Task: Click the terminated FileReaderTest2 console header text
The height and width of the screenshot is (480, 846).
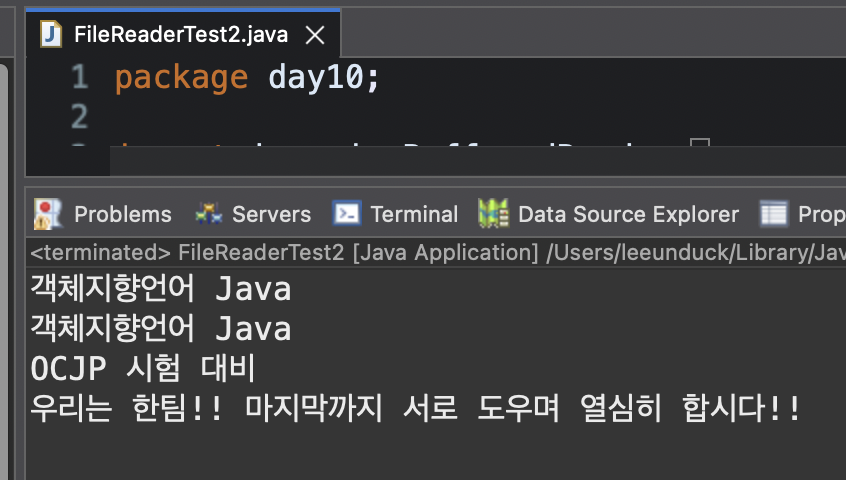Action: coord(438,253)
